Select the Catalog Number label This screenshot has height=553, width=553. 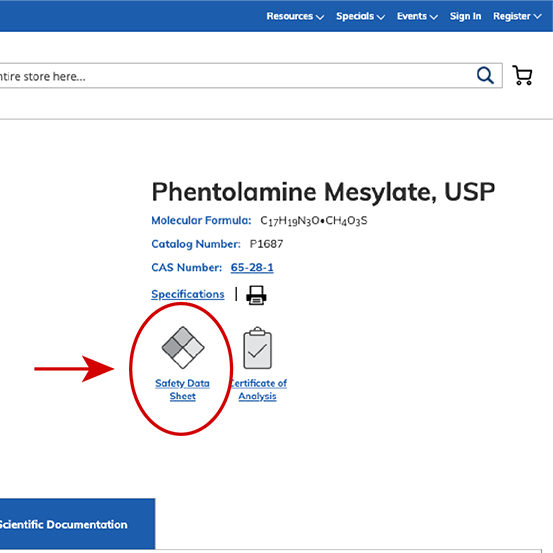point(196,244)
